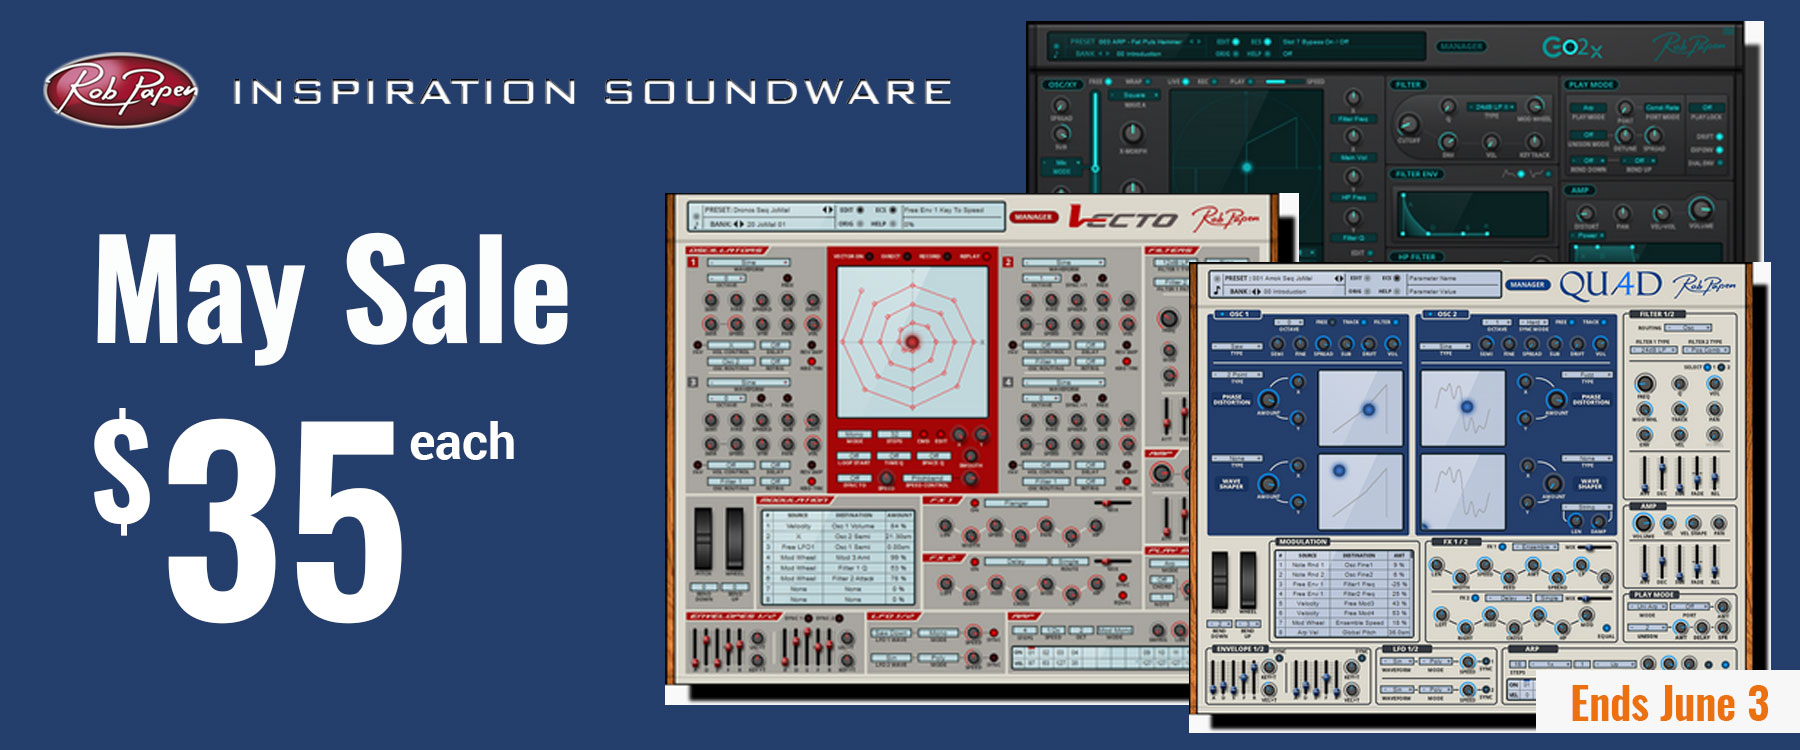Select oscillator 4 button in Vecto

point(1008,382)
